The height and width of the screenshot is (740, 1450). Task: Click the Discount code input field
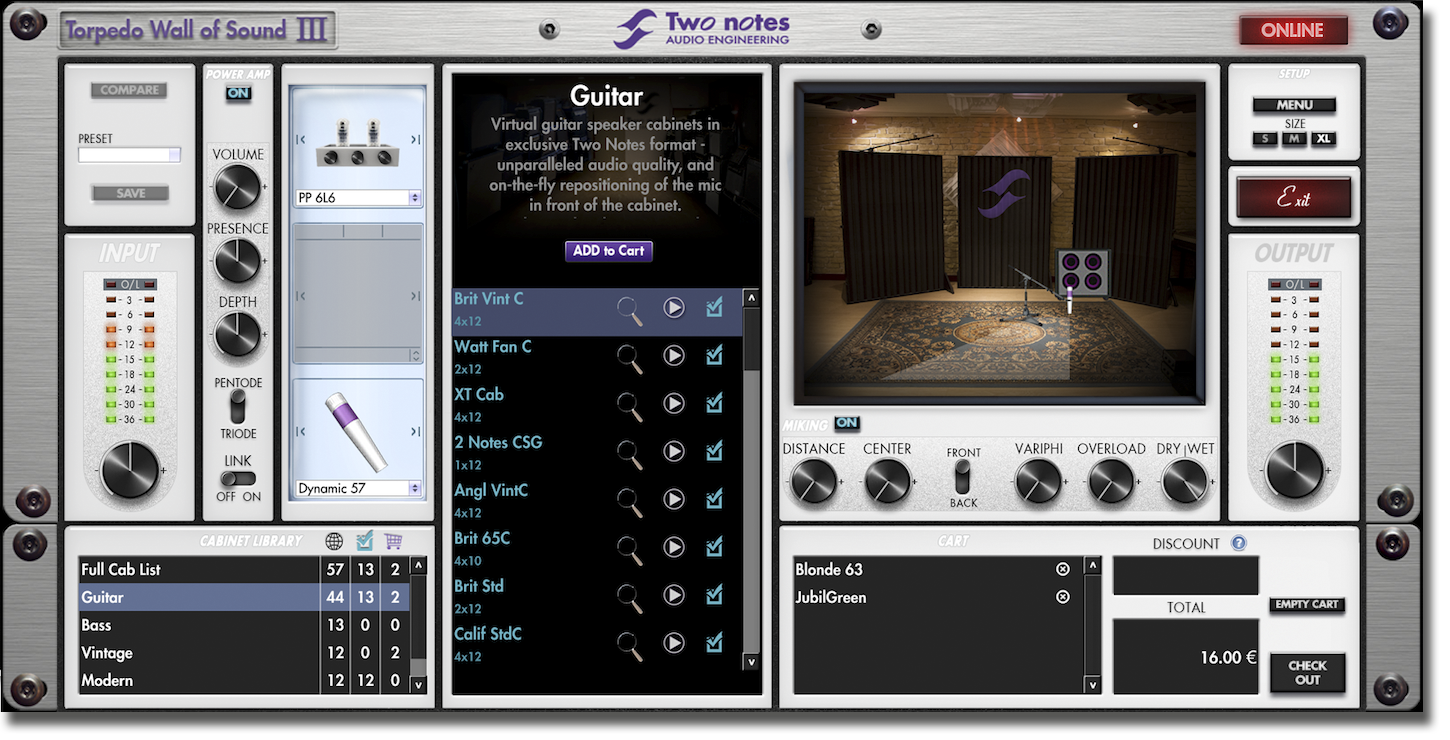tap(1186, 576)
